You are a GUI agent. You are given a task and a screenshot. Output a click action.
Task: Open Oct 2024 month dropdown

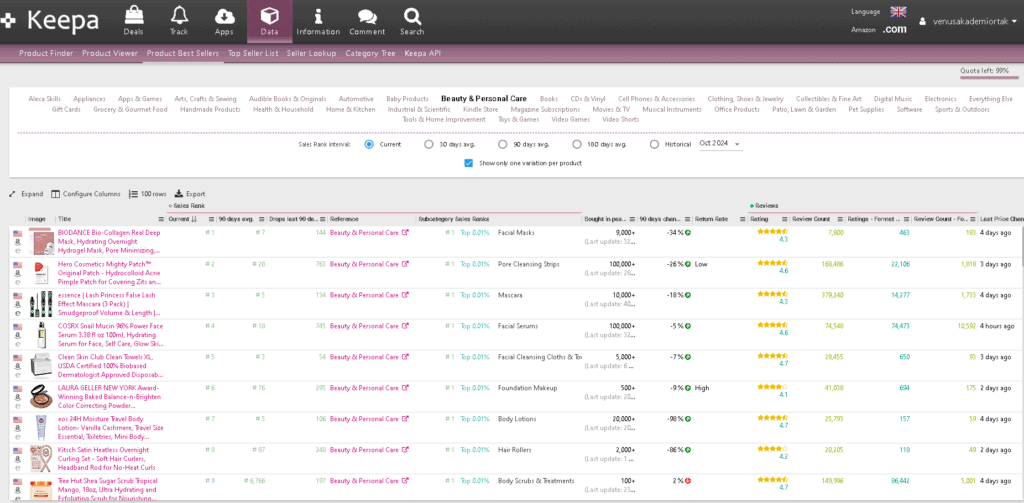720,144
